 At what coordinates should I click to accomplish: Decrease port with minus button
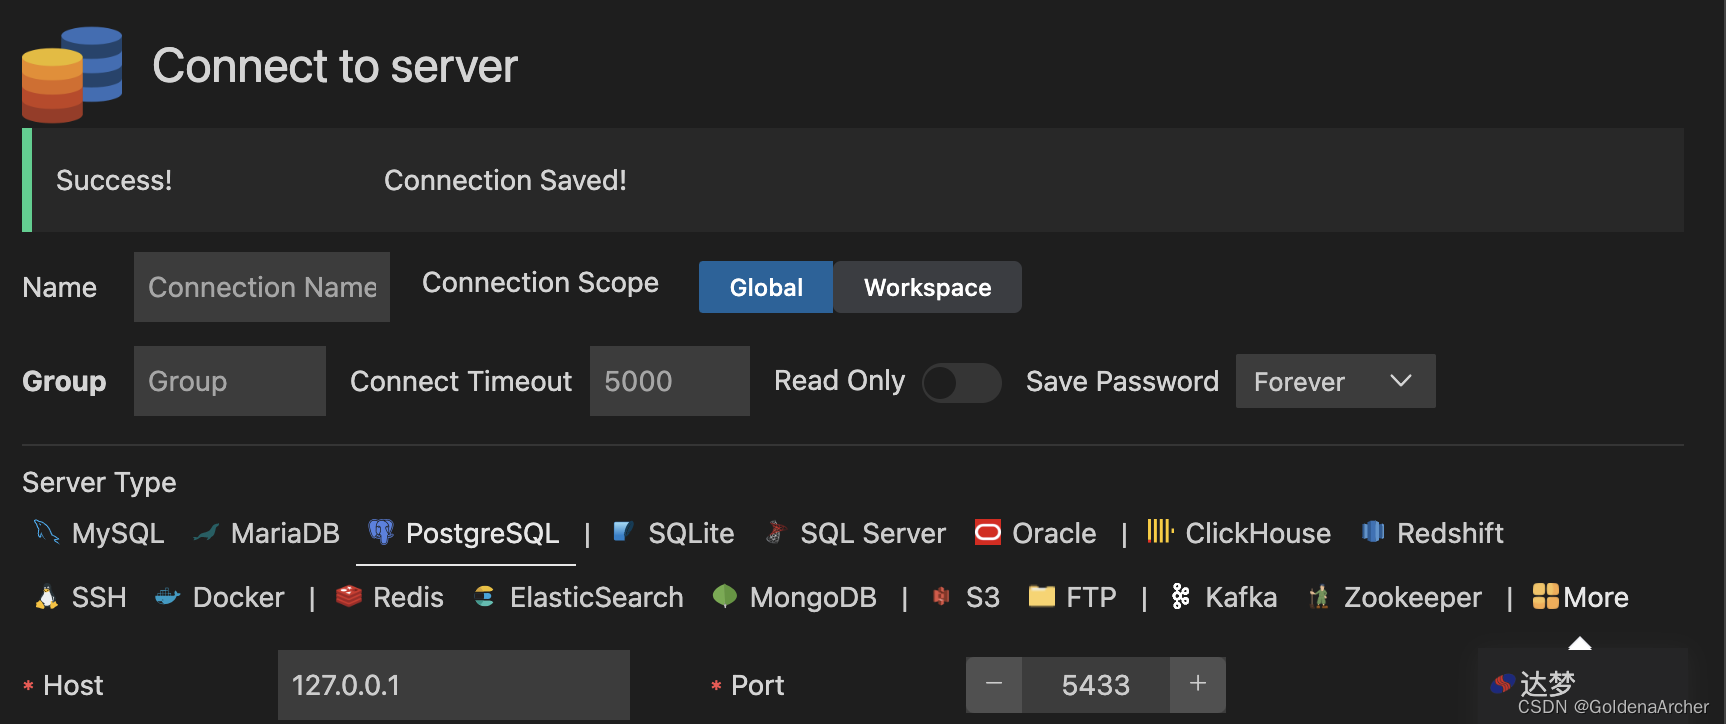pos(994,684)
